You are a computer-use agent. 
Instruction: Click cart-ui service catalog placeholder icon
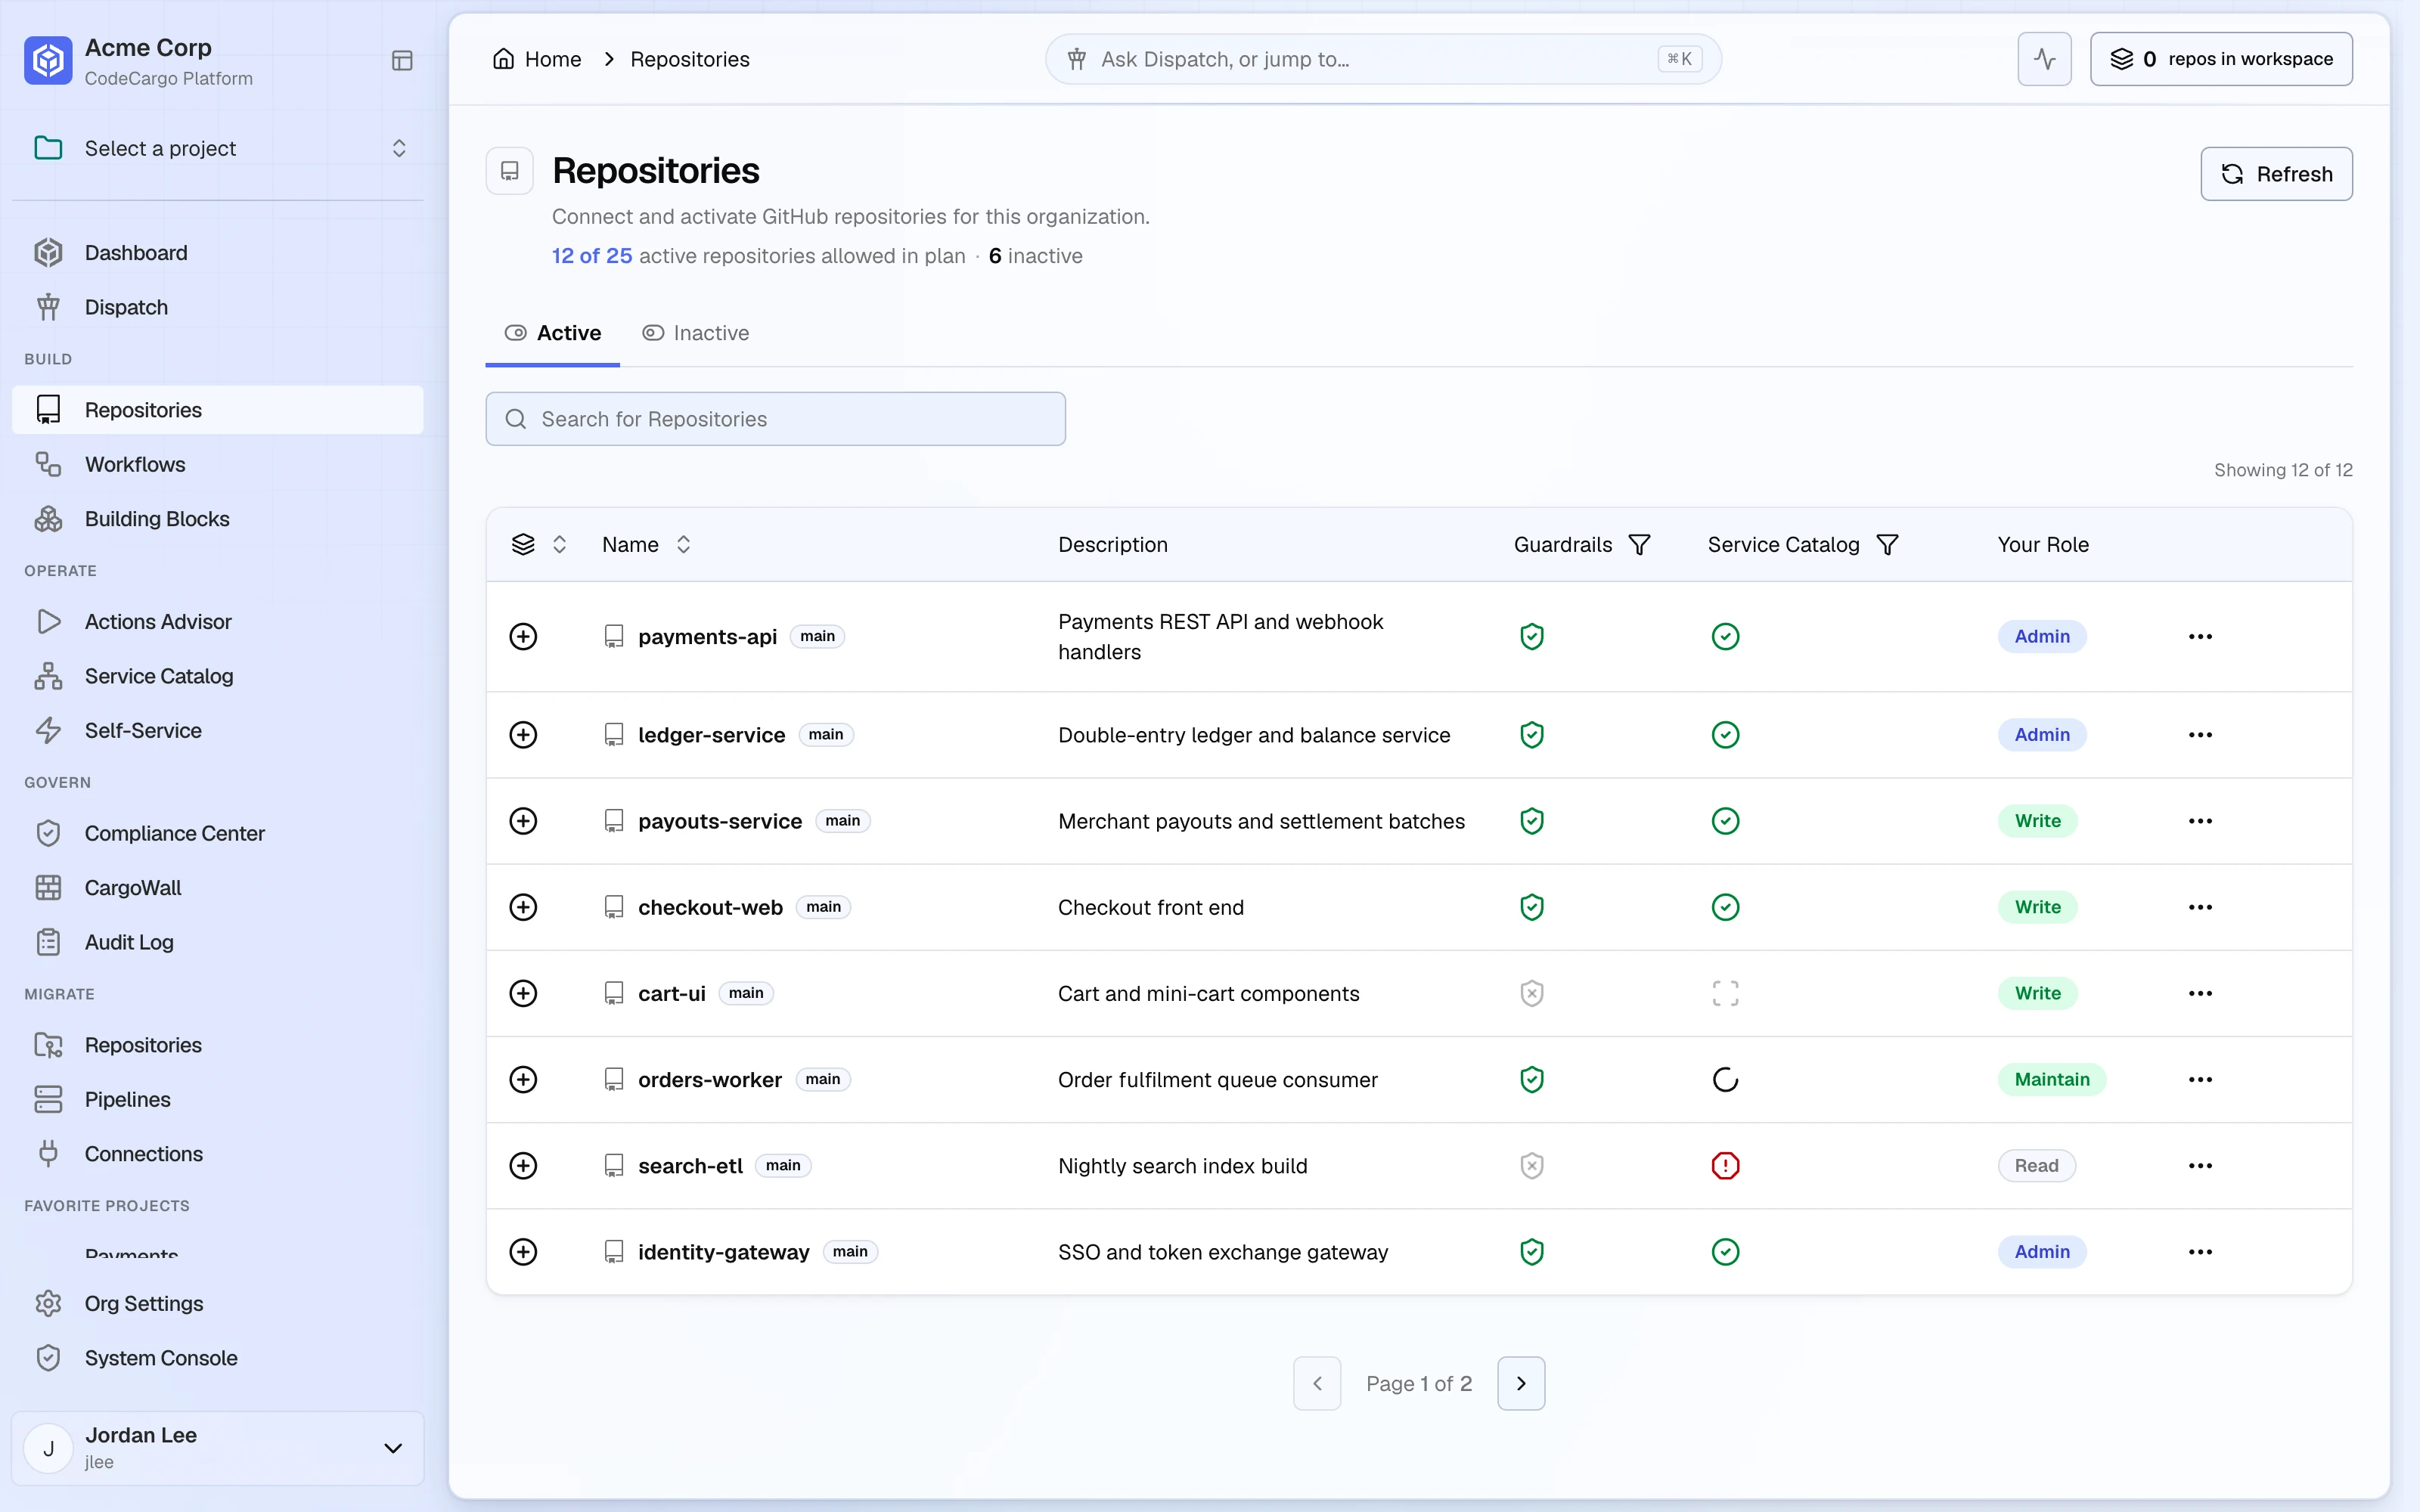[1725, 993]
